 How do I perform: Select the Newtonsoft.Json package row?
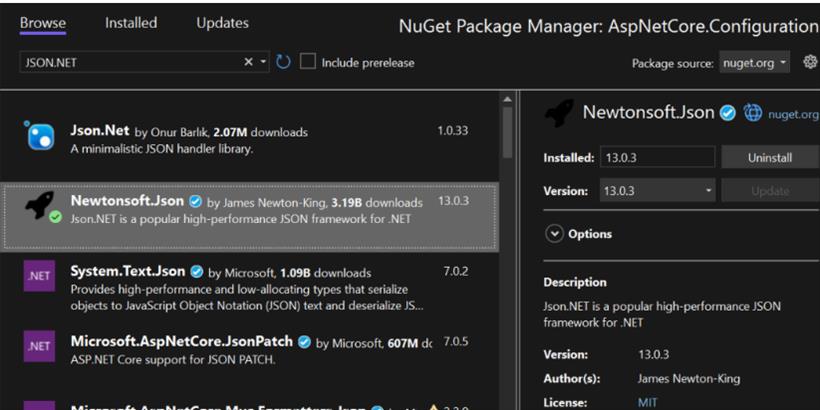(x=249, y=217)
